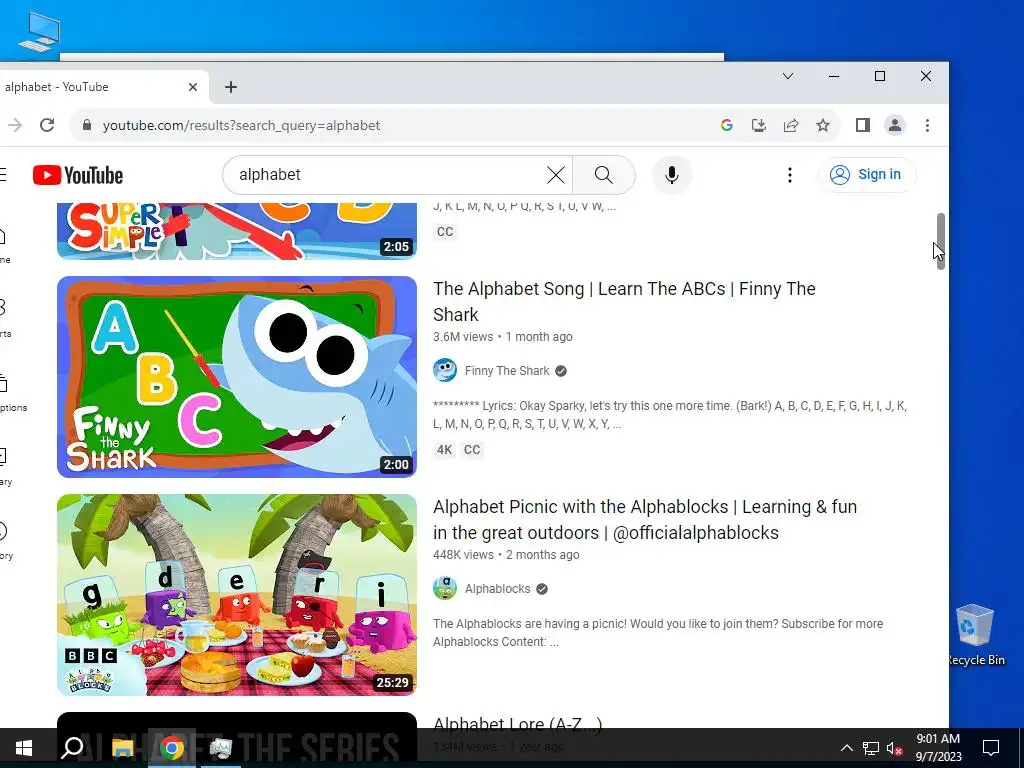Click 3.6M views text
1024x768 pixels.
[463, 337]
